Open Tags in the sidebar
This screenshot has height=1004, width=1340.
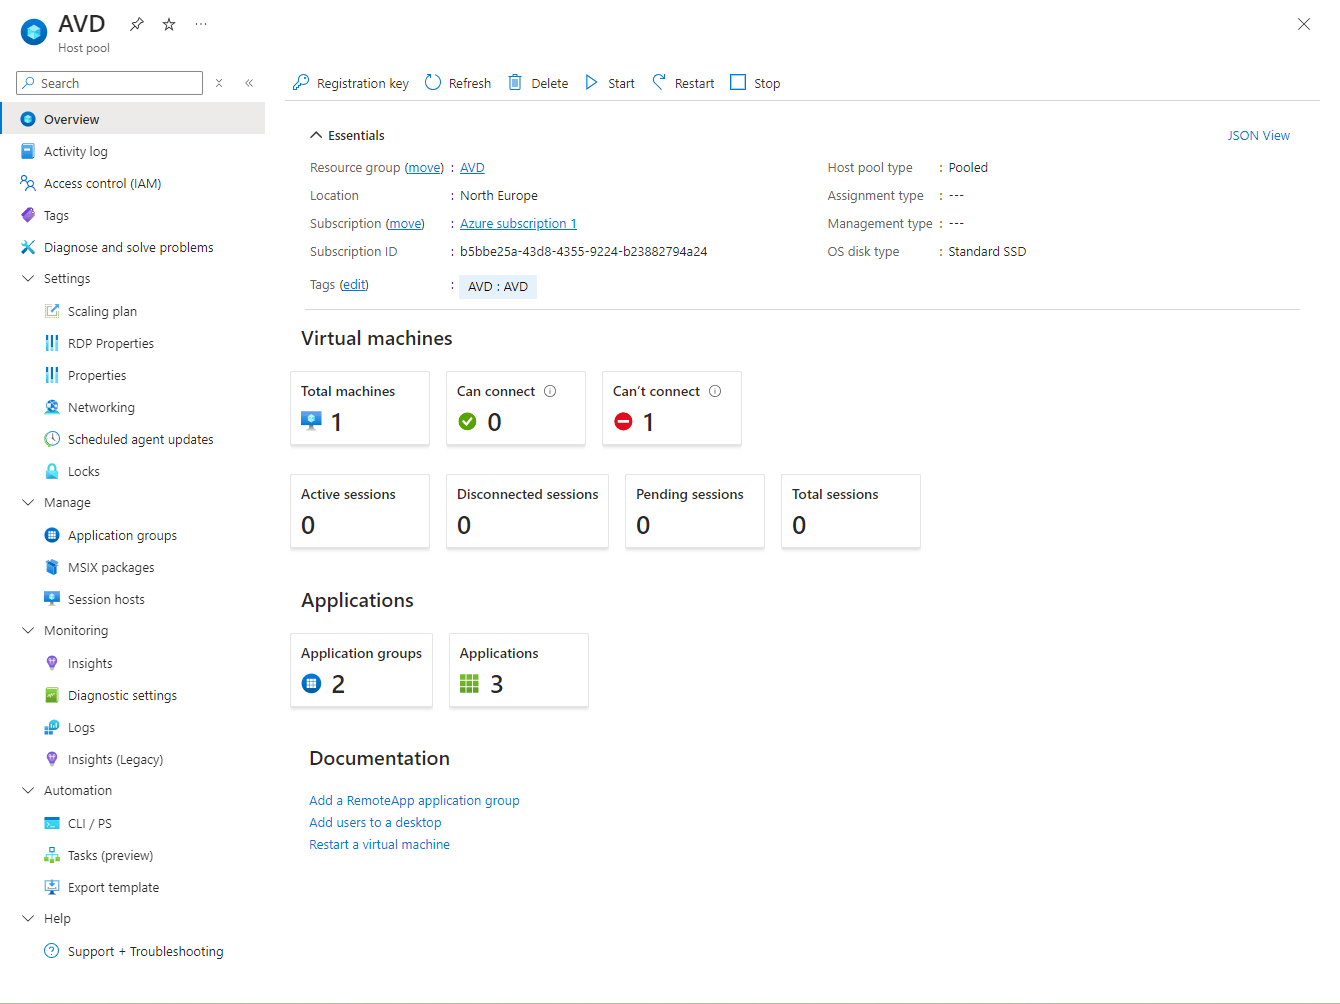[x=132, y=215]
